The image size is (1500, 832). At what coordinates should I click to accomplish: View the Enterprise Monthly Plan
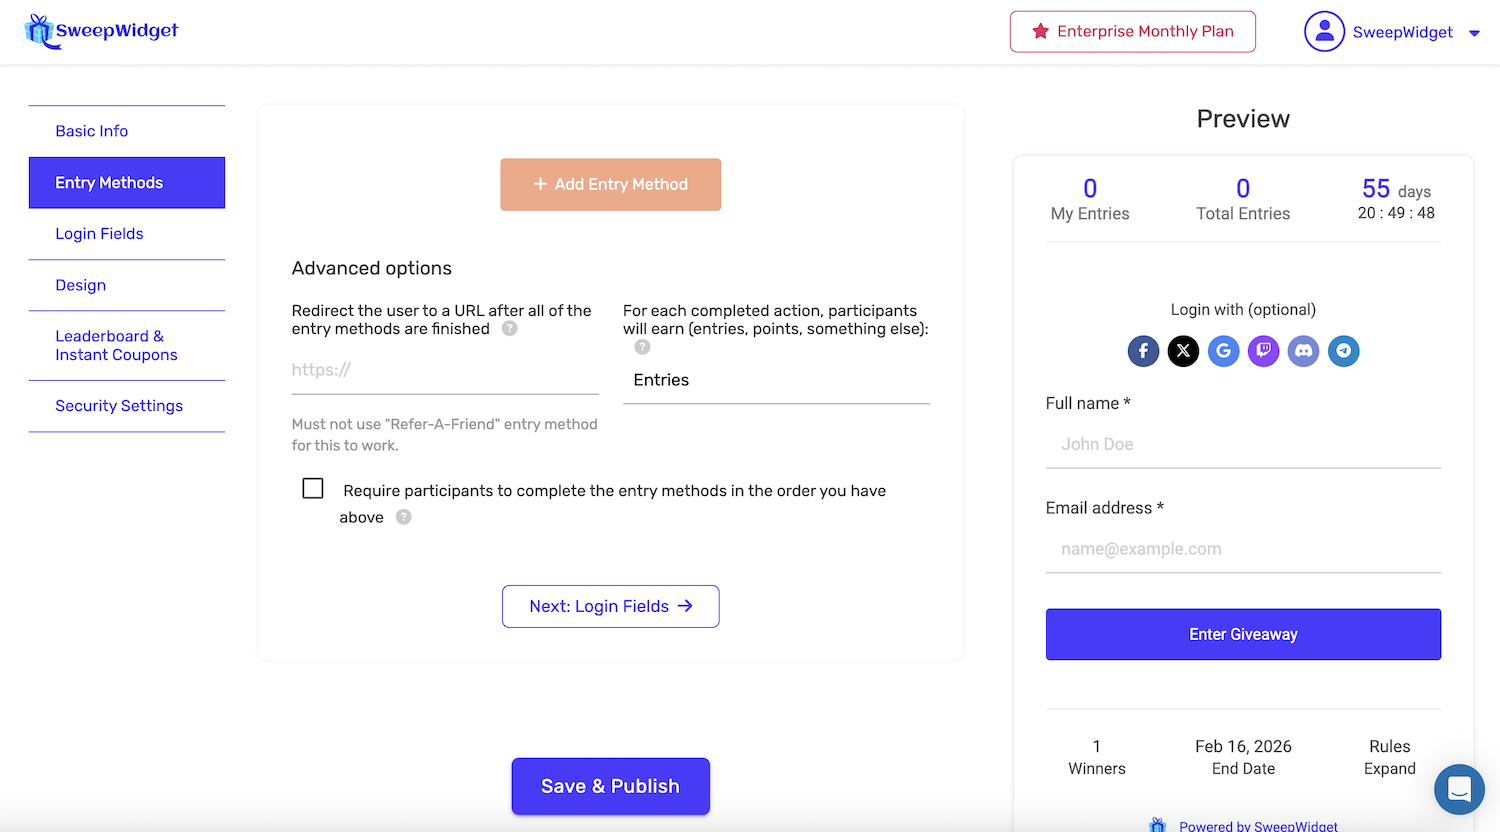point(1132,31)
